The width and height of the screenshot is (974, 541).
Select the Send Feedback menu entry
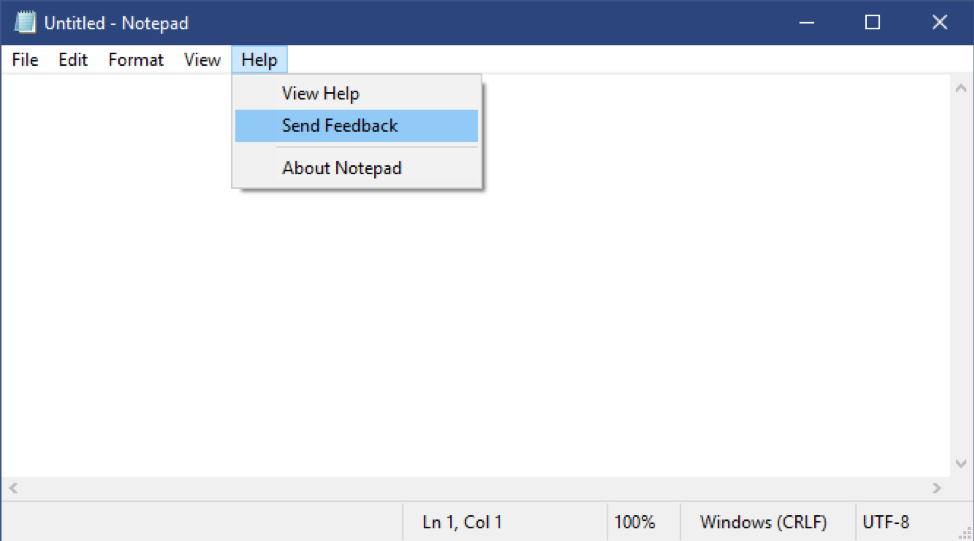click(x=340, y=126)
